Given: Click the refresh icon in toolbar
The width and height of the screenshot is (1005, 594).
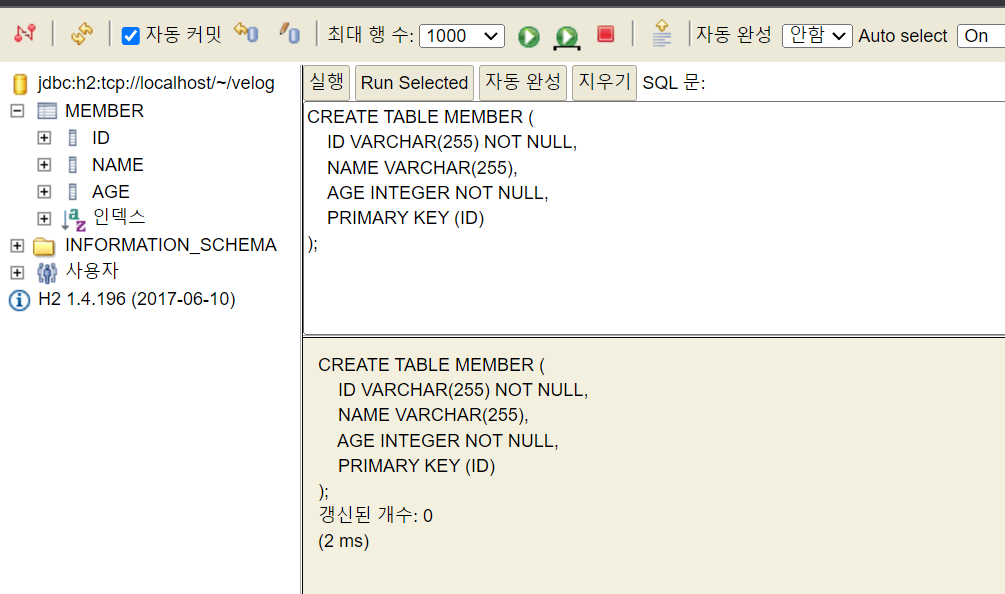Looking at the screenshot, I should [81, 33].
